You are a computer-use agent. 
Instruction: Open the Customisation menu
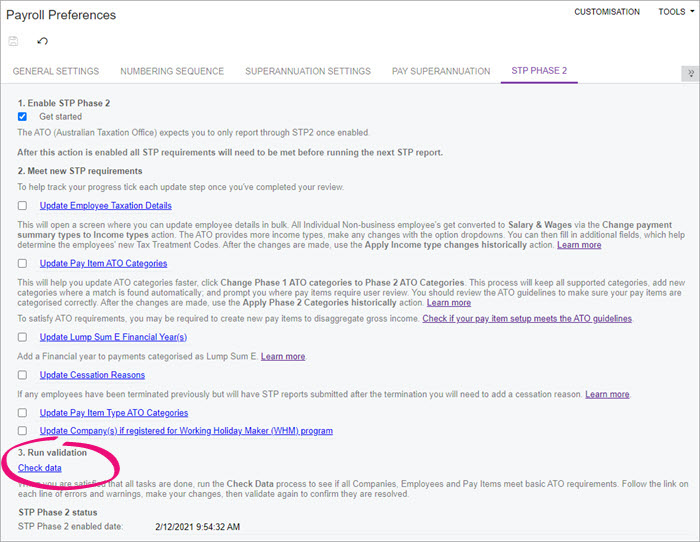click(x=606, y=12)
